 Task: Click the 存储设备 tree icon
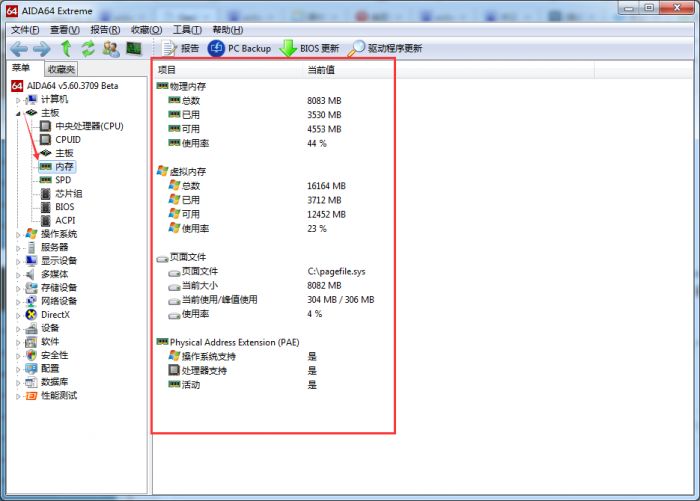(x=31, y=288)
